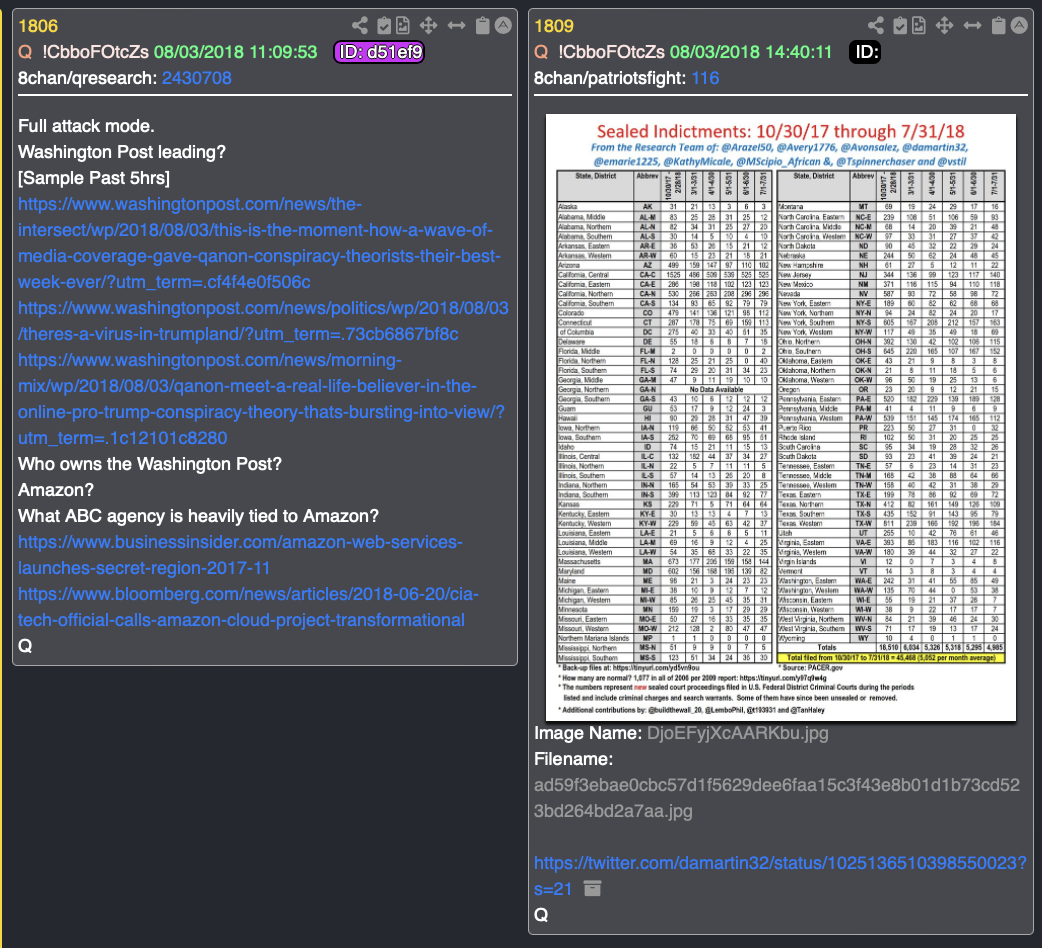This screenshot has width=1042, height=948.
Task: Click the archive box icon beside the twitter link
Action: 592,888
